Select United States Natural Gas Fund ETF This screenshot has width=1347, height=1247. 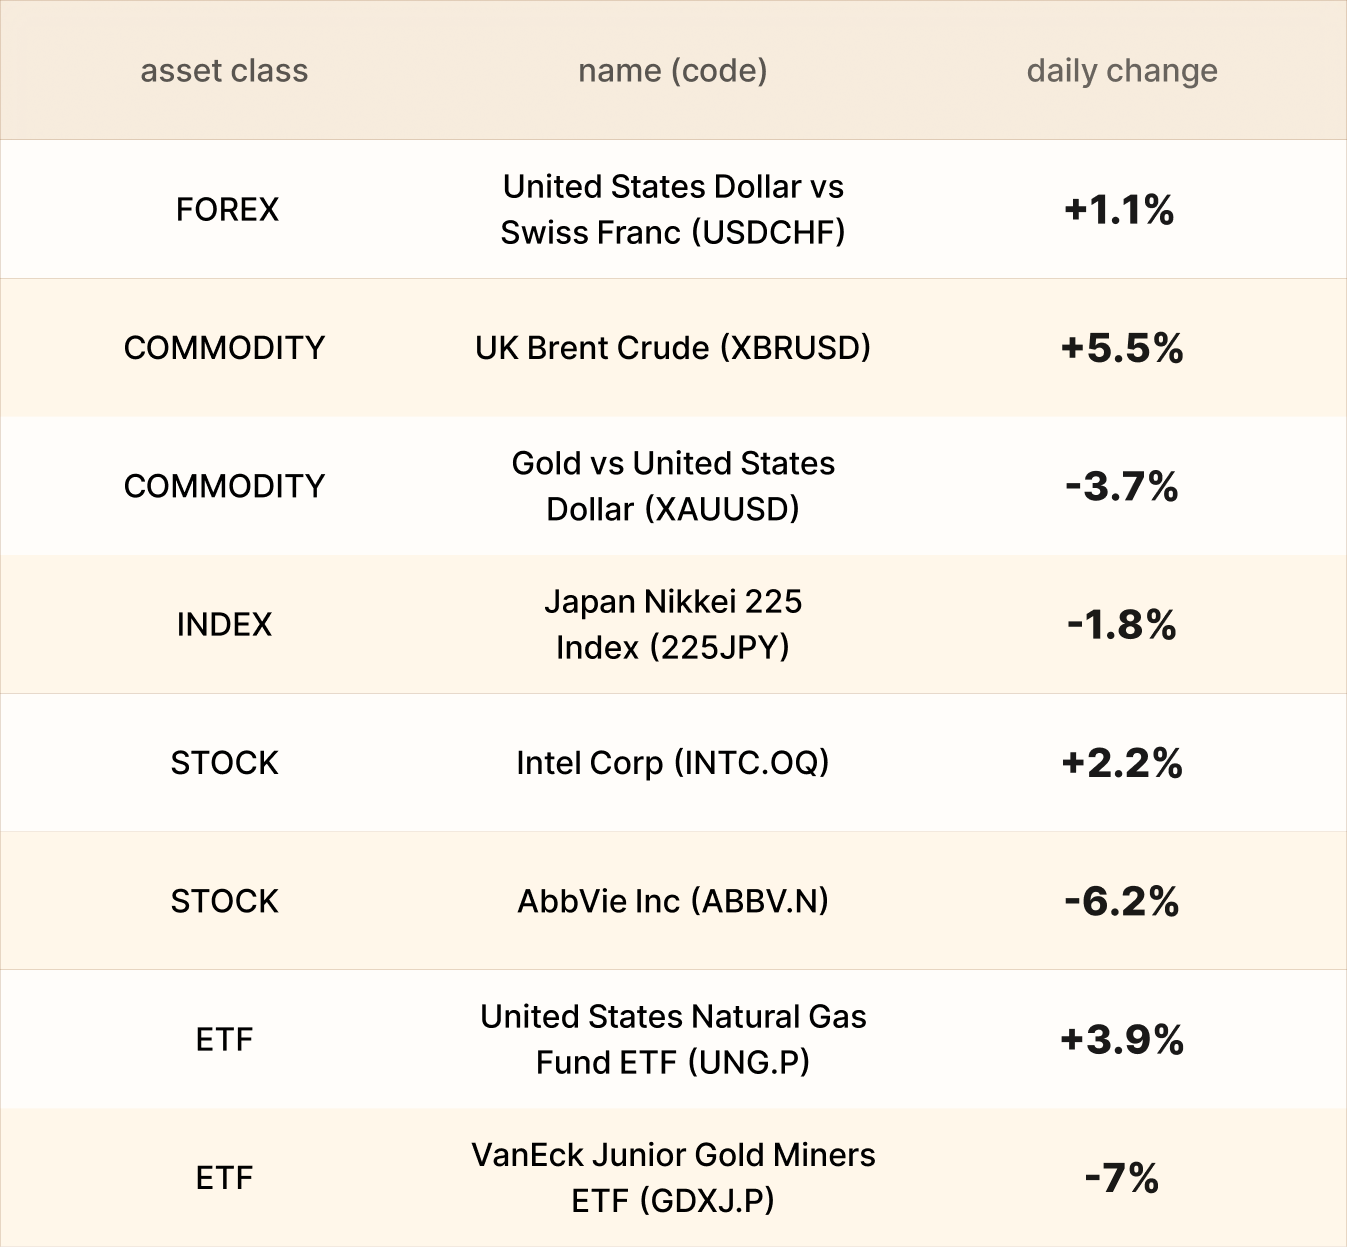672,1039
